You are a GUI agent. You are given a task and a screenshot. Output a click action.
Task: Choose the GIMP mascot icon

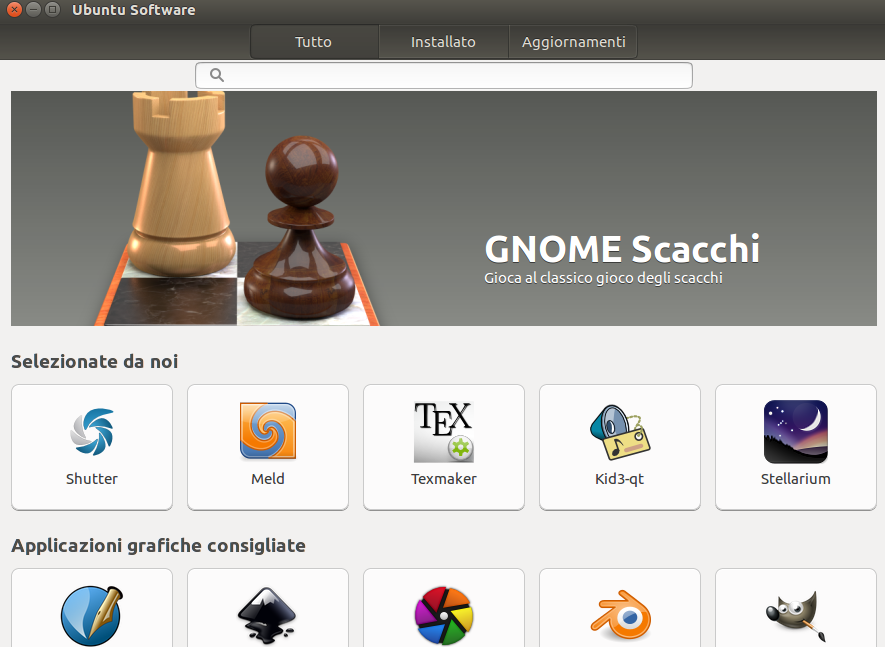click(795, 615)
